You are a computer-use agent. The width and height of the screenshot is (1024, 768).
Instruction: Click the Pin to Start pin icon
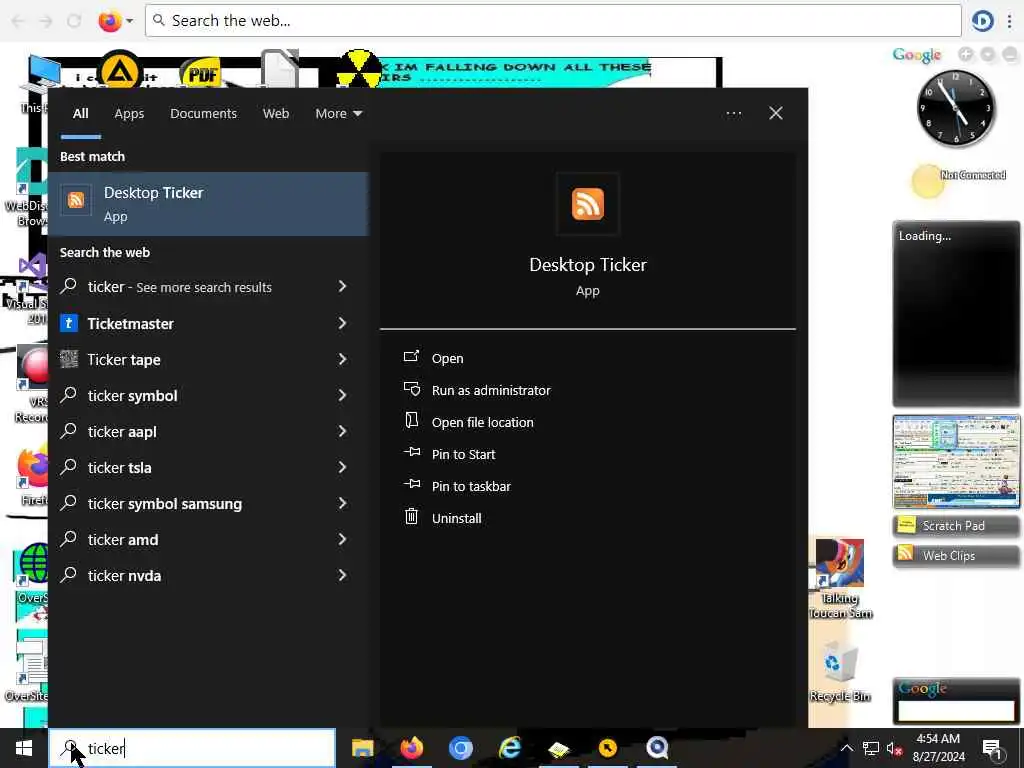point(411,453)
